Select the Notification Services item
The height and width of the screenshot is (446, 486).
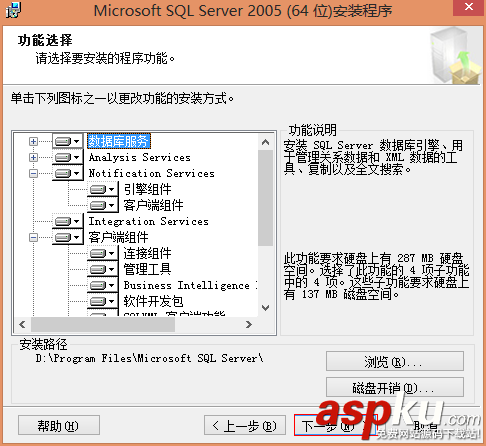click(152, 173)
